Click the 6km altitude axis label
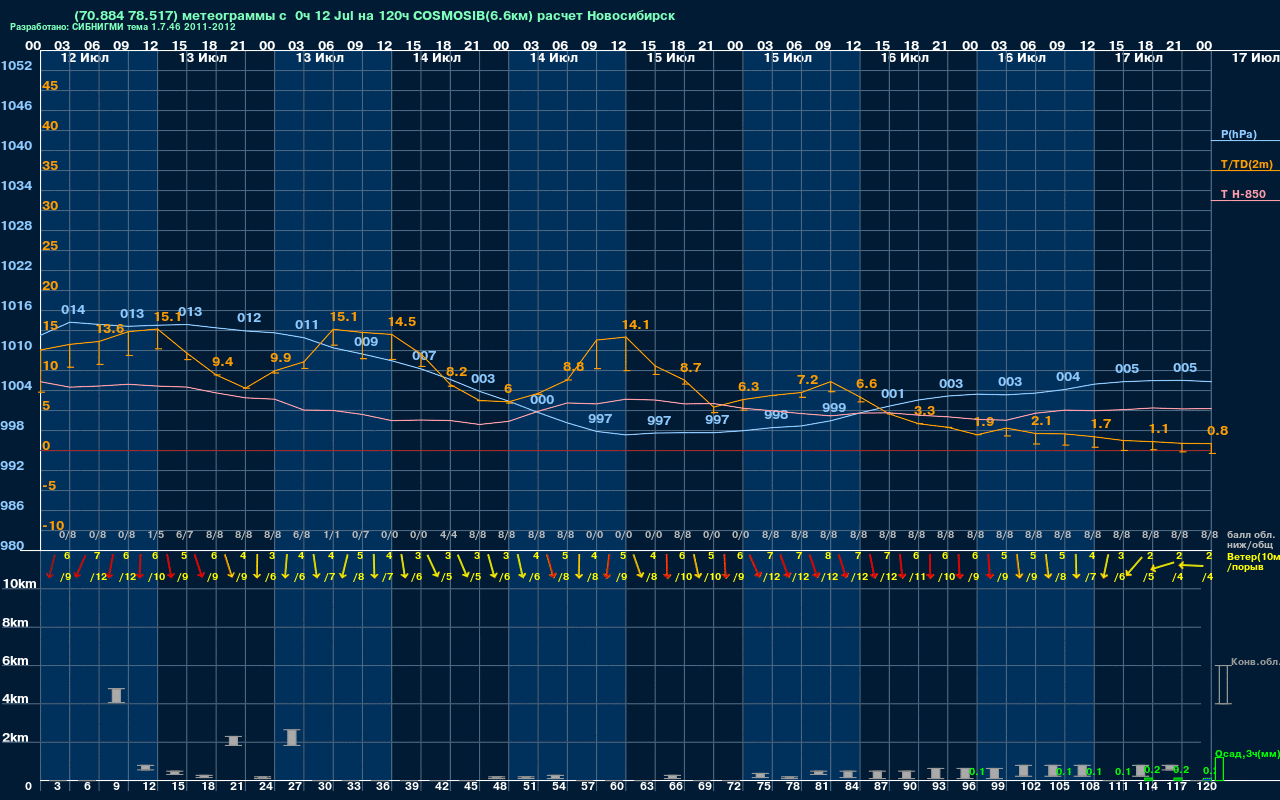The width and height of the screenshot is (1280, 800). click(x=17, y=662)
